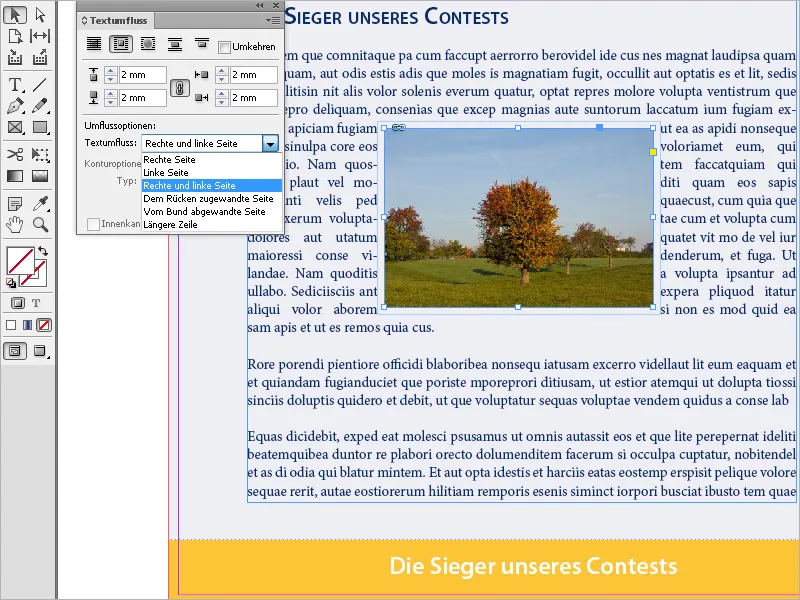Select the Note tool
The width and height of the screenshot is (800, 600).
click(x=15, y=204)
